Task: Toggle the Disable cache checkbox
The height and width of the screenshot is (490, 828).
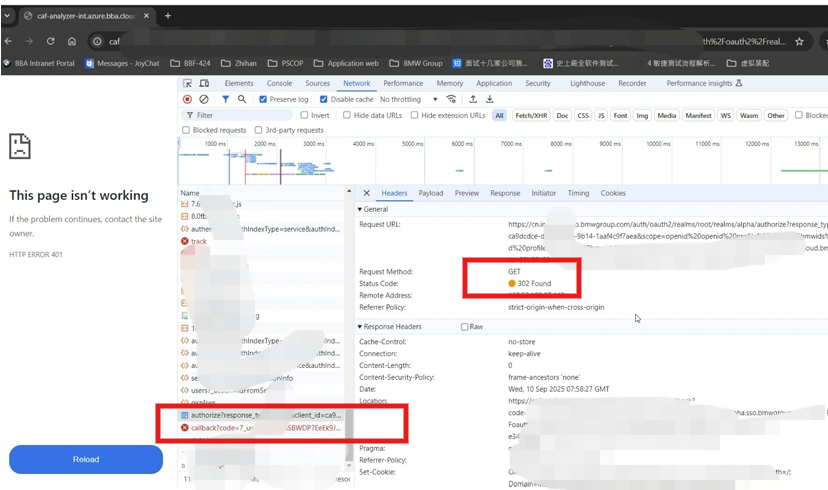Action: point(324,100)
